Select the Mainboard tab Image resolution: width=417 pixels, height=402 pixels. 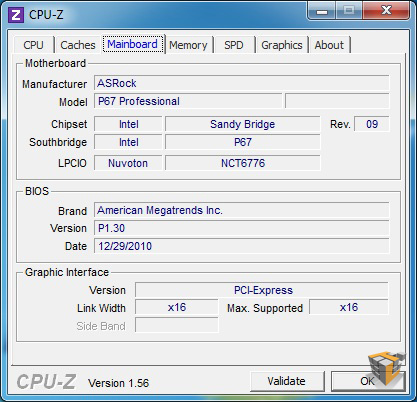pyautogui.click(x=133, y=44)
